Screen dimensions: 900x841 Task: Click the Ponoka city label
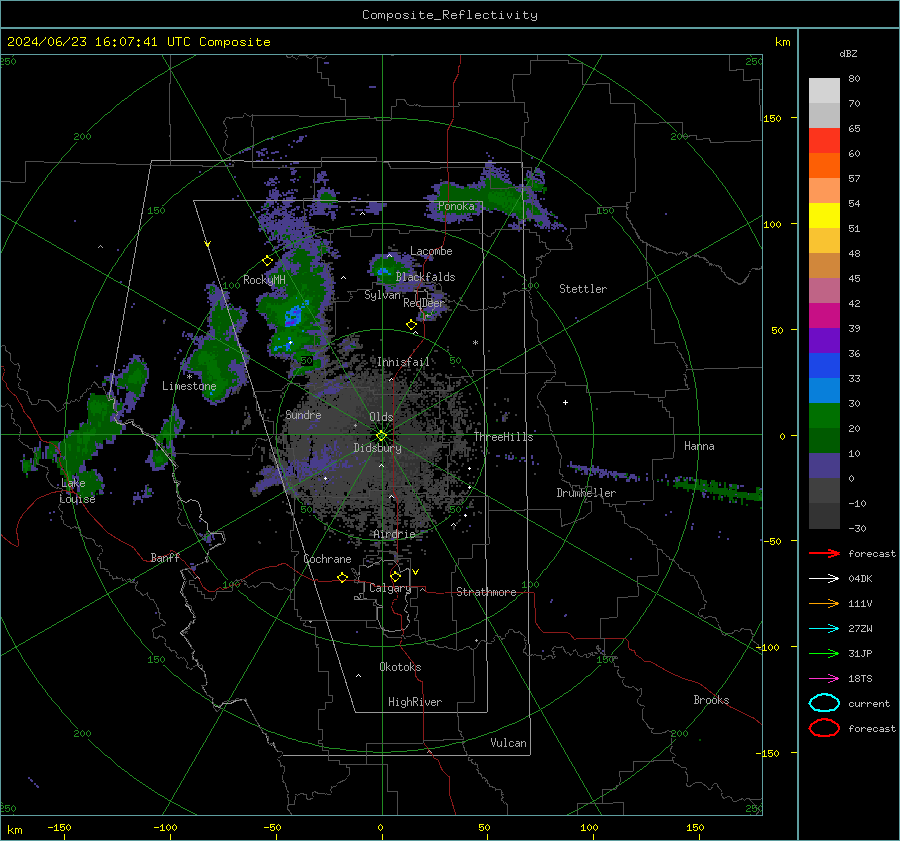(456, 206)
